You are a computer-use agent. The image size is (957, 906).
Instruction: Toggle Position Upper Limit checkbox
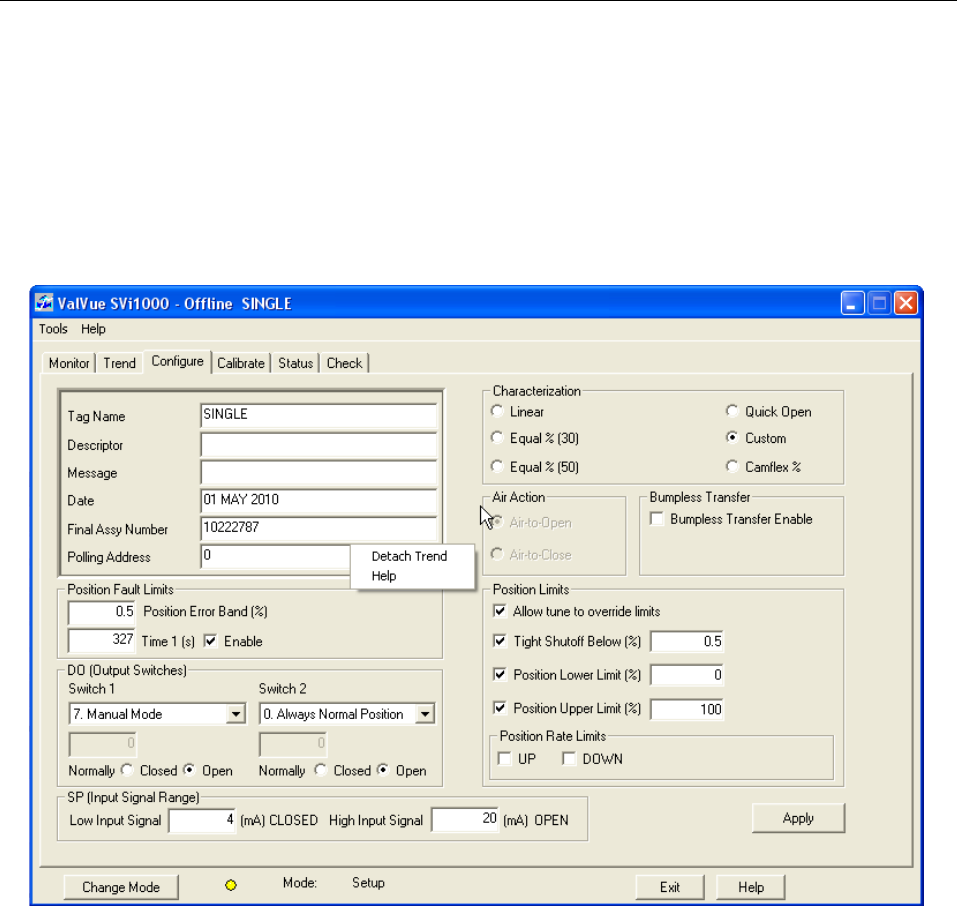(x=500, y=708)
